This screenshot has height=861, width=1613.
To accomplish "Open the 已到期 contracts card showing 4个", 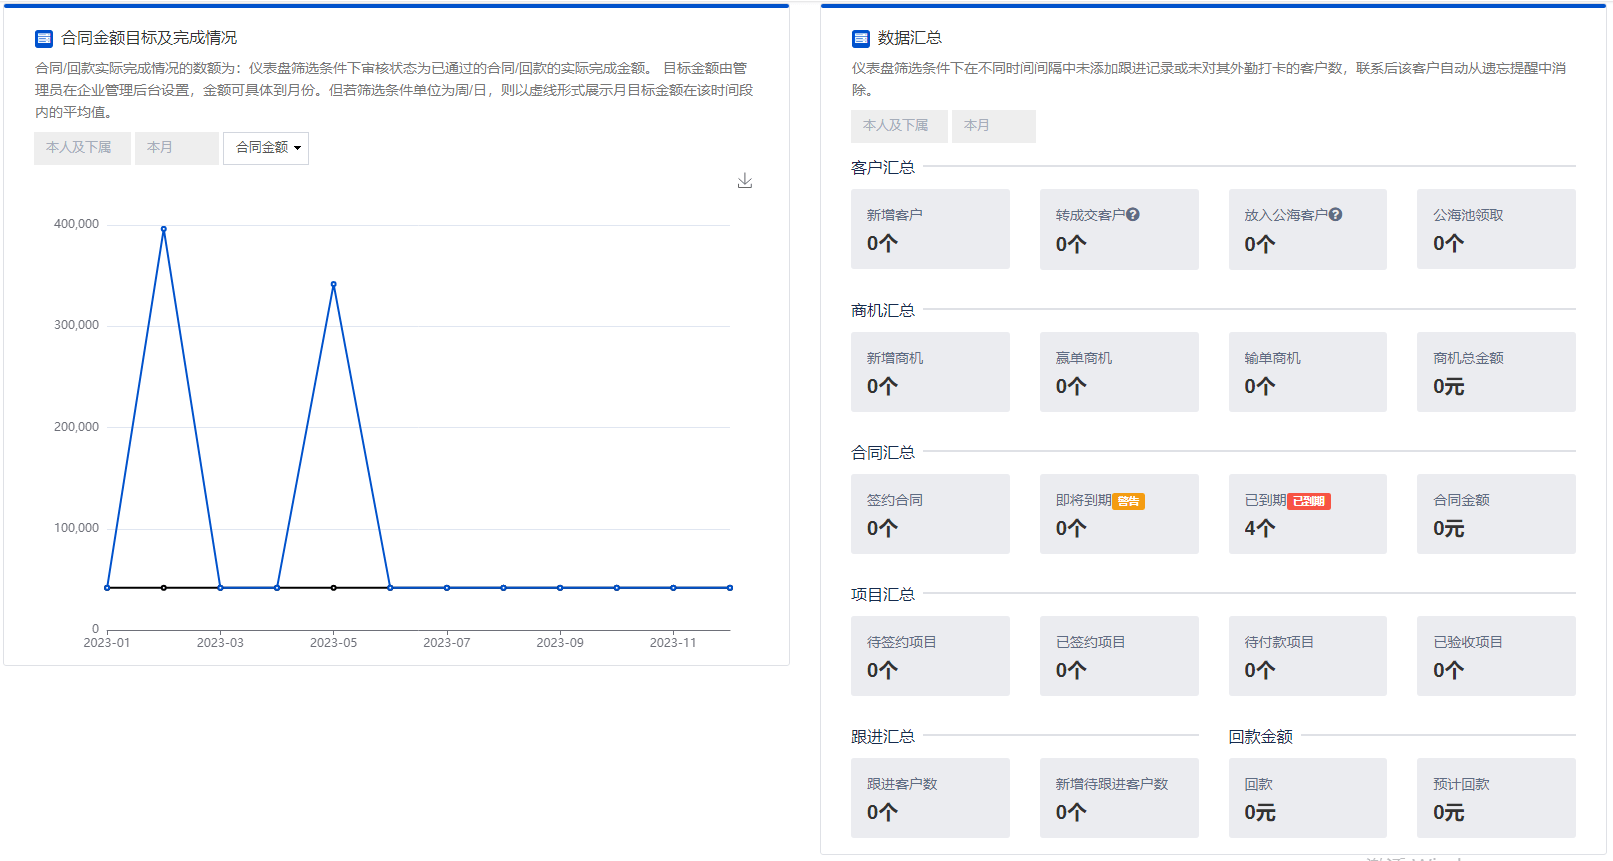I will pos(1307,514).
